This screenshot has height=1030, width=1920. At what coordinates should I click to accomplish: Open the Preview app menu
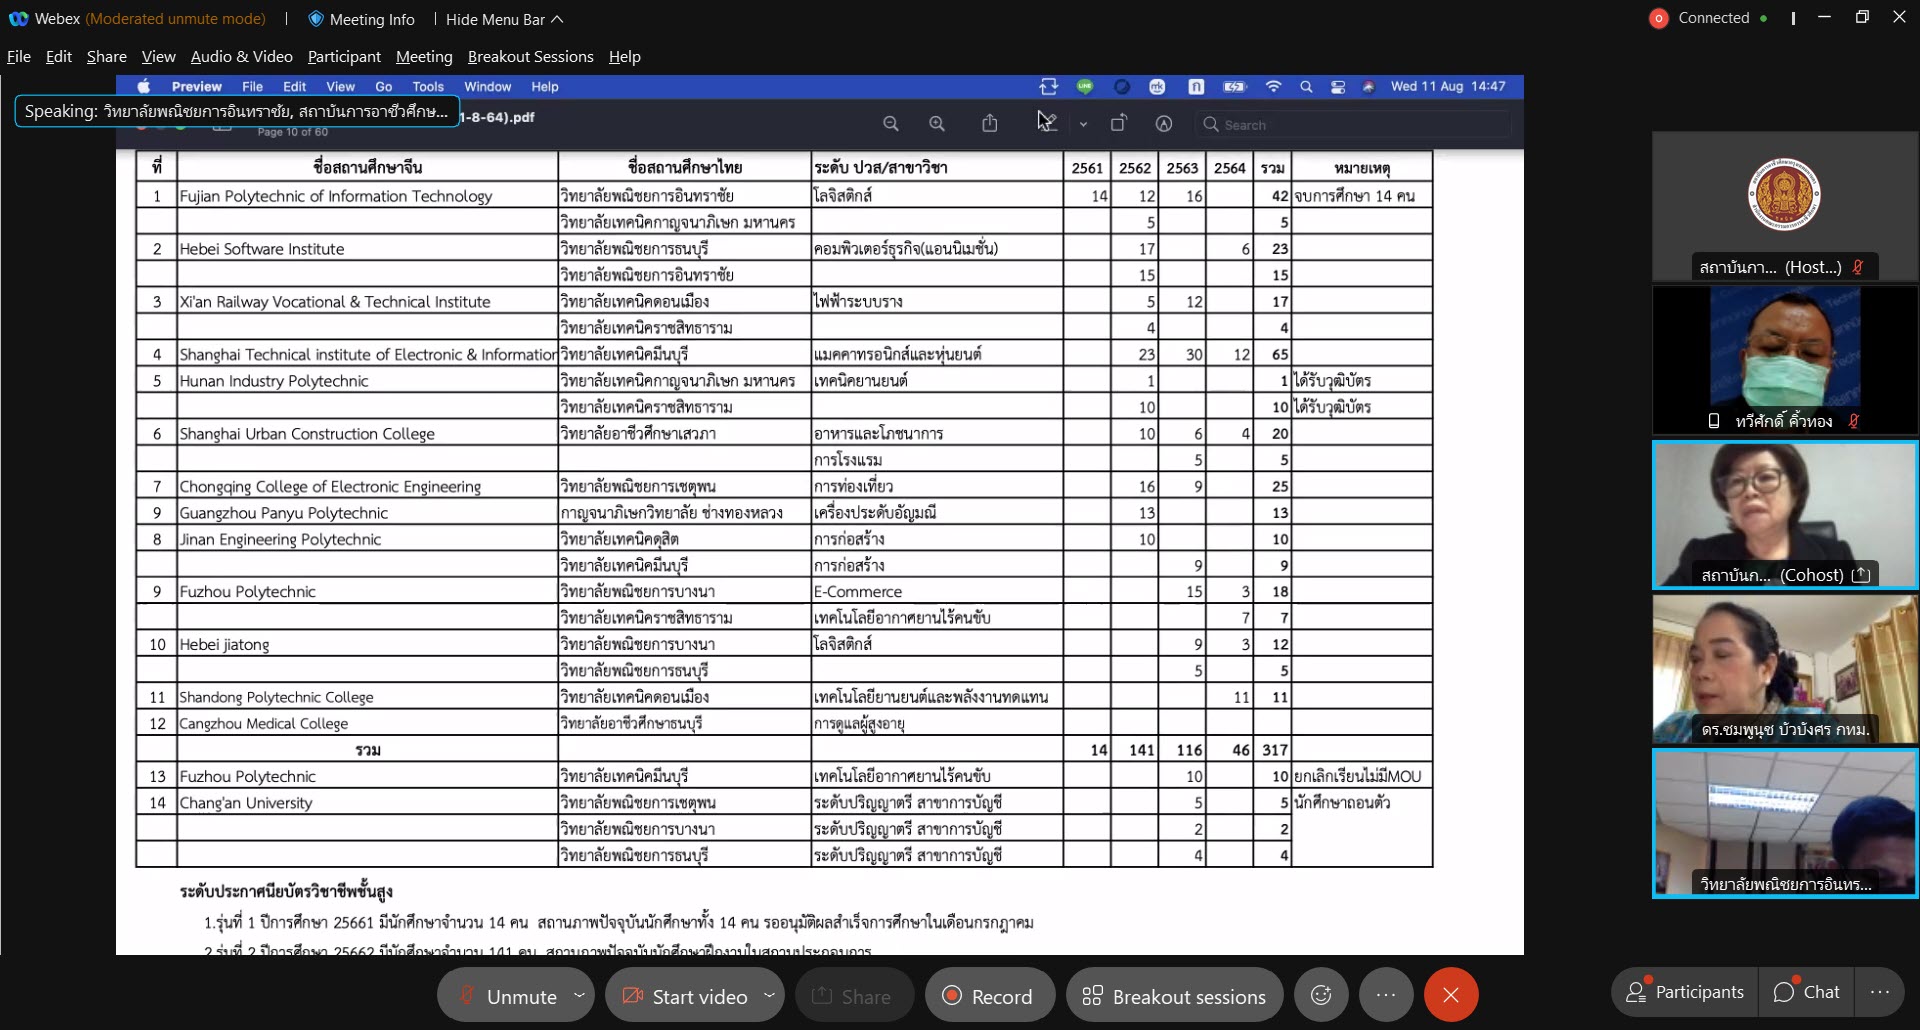point(196,87)
